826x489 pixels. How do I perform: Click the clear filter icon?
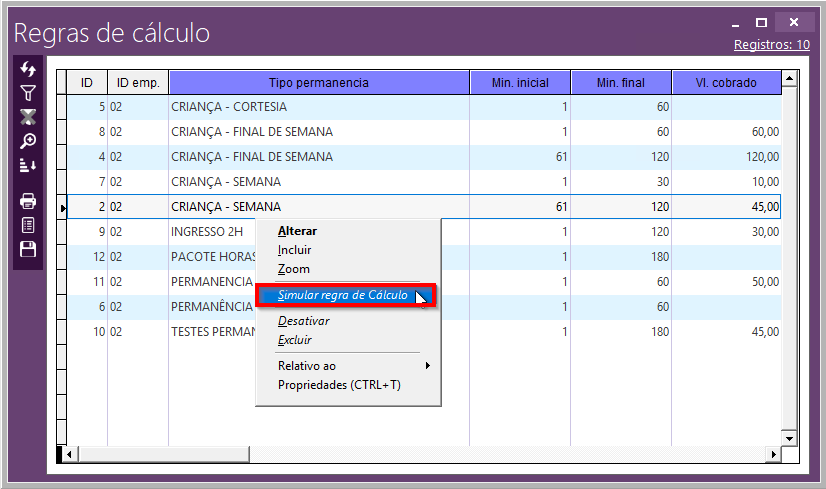coord(28,117)
